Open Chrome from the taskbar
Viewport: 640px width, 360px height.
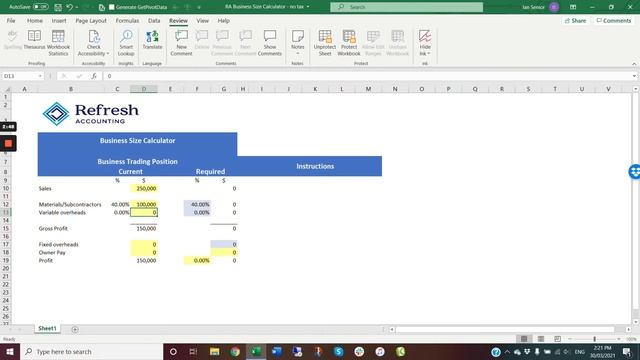coord(235,351)
